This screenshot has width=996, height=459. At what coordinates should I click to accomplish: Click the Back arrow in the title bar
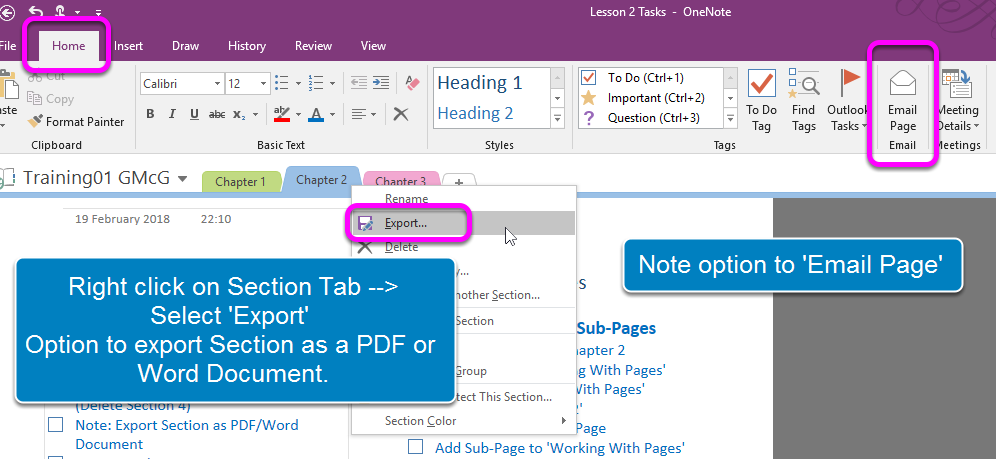coord(6,12)
